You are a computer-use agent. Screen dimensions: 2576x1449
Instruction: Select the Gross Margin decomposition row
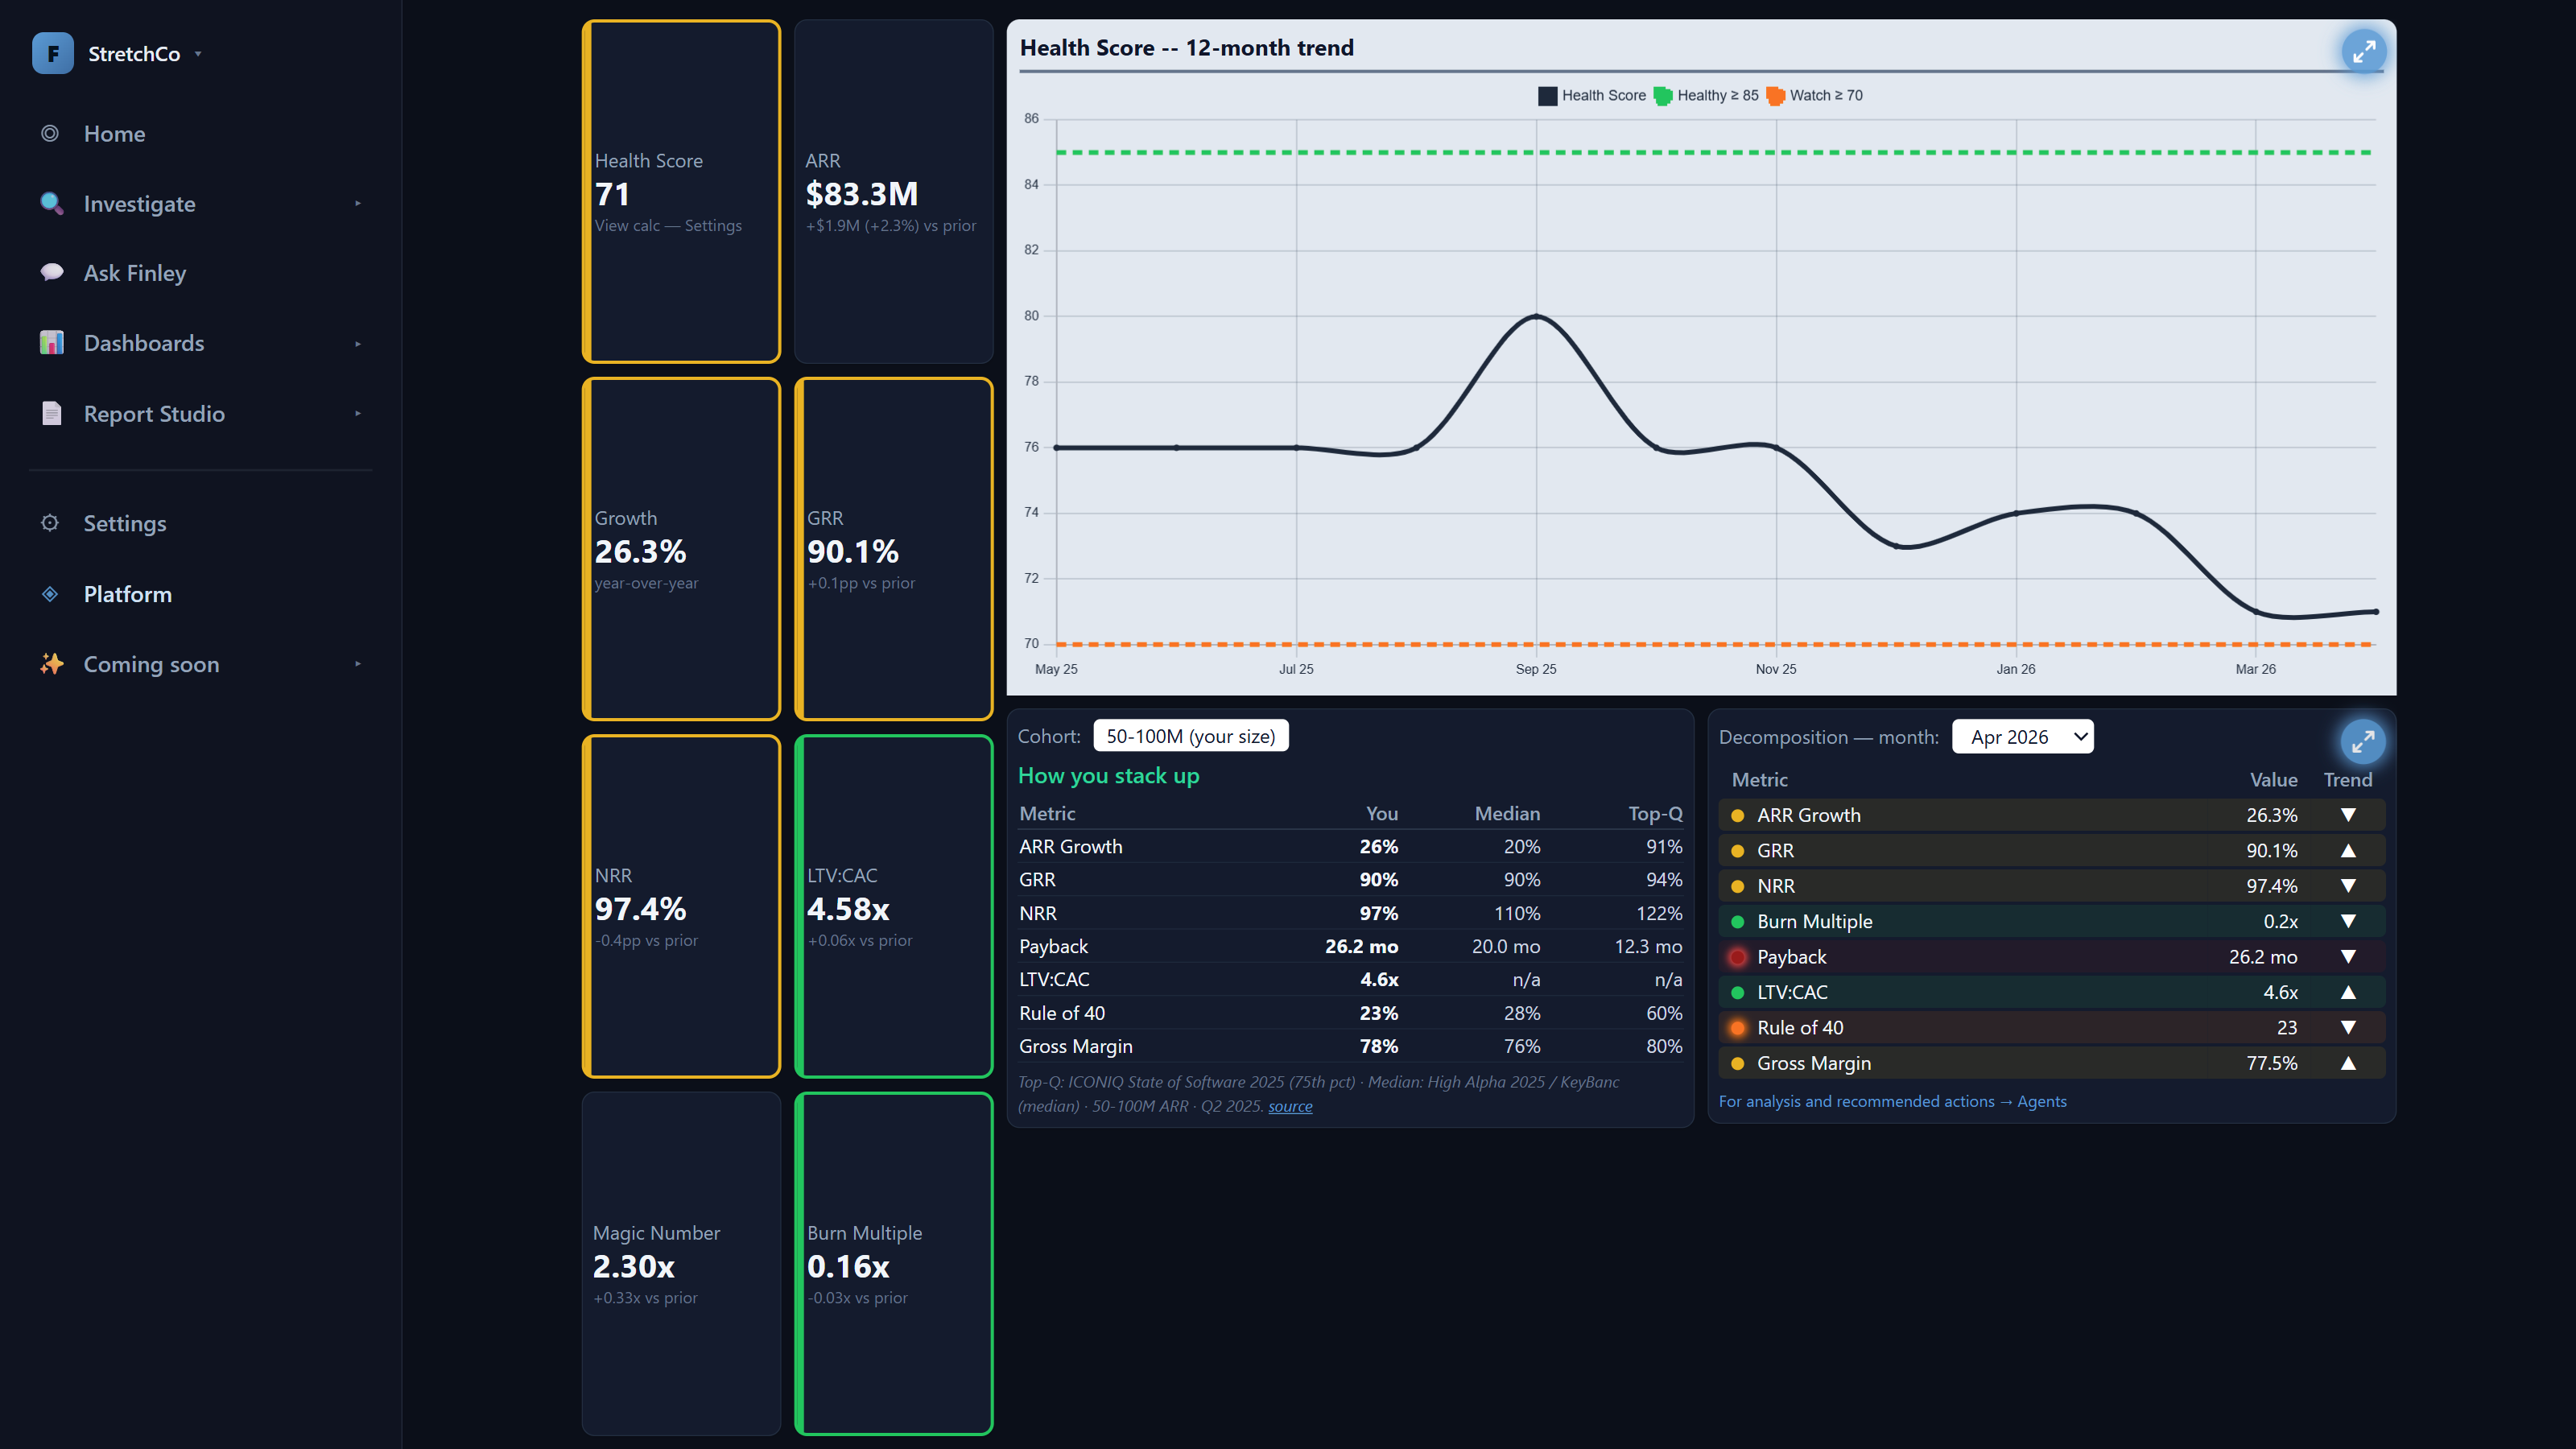click(2052, 1063)
